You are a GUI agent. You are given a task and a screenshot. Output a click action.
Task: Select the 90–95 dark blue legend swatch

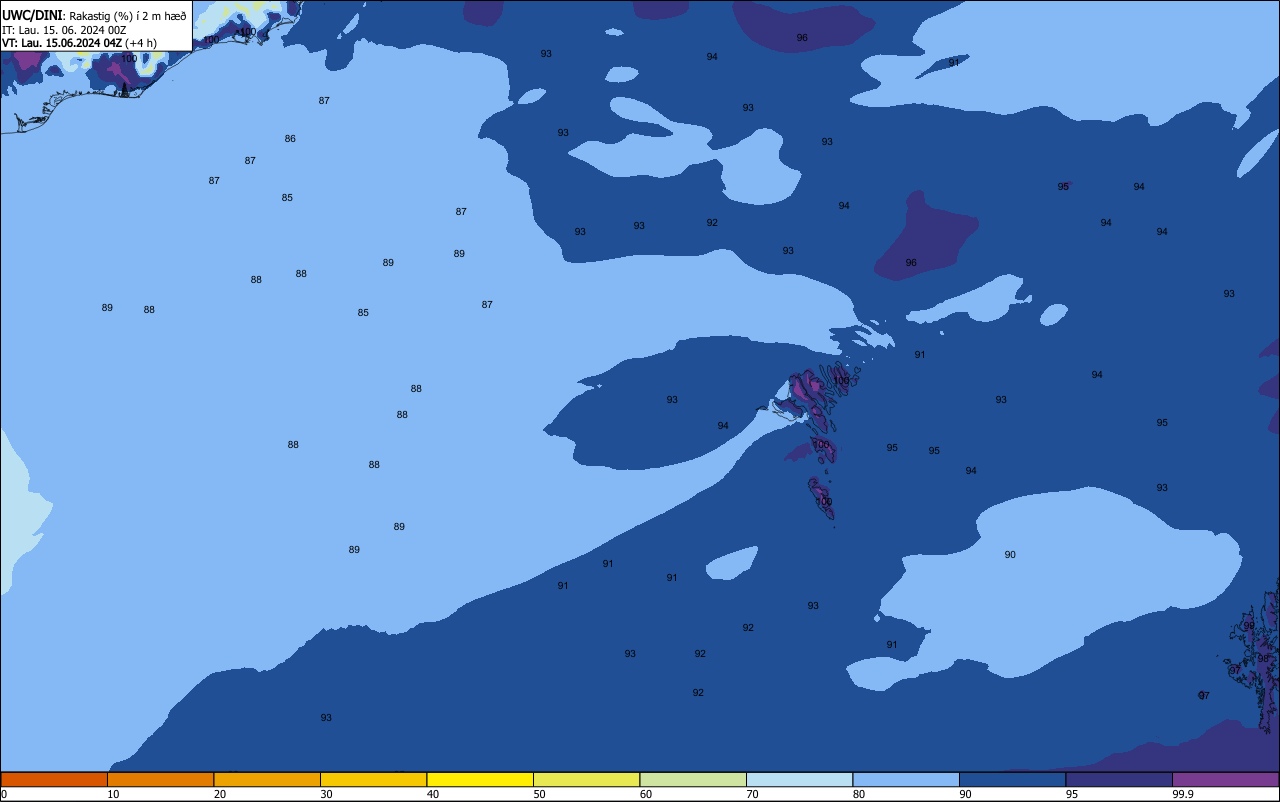point(1012,779)
